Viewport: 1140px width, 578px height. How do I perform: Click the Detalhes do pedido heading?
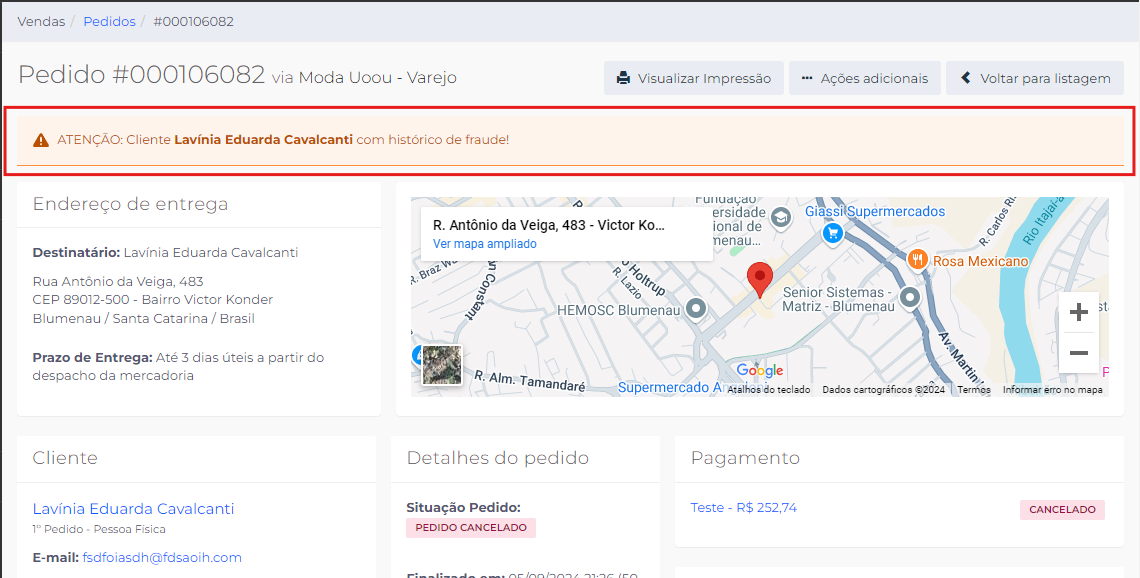pyautogui.click(x=497, y=458)
